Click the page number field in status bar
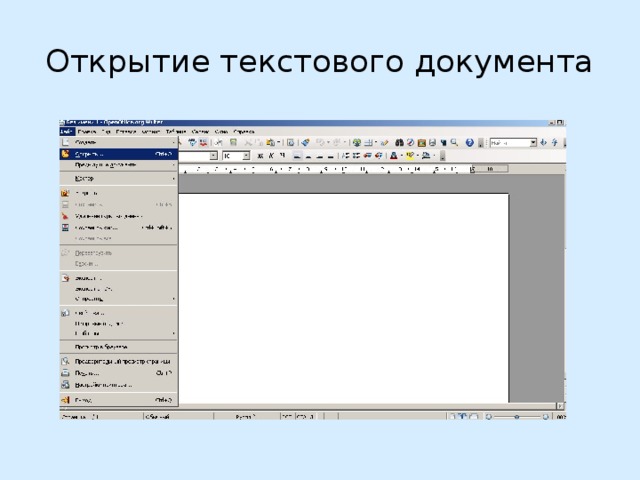 click(101, 417)
